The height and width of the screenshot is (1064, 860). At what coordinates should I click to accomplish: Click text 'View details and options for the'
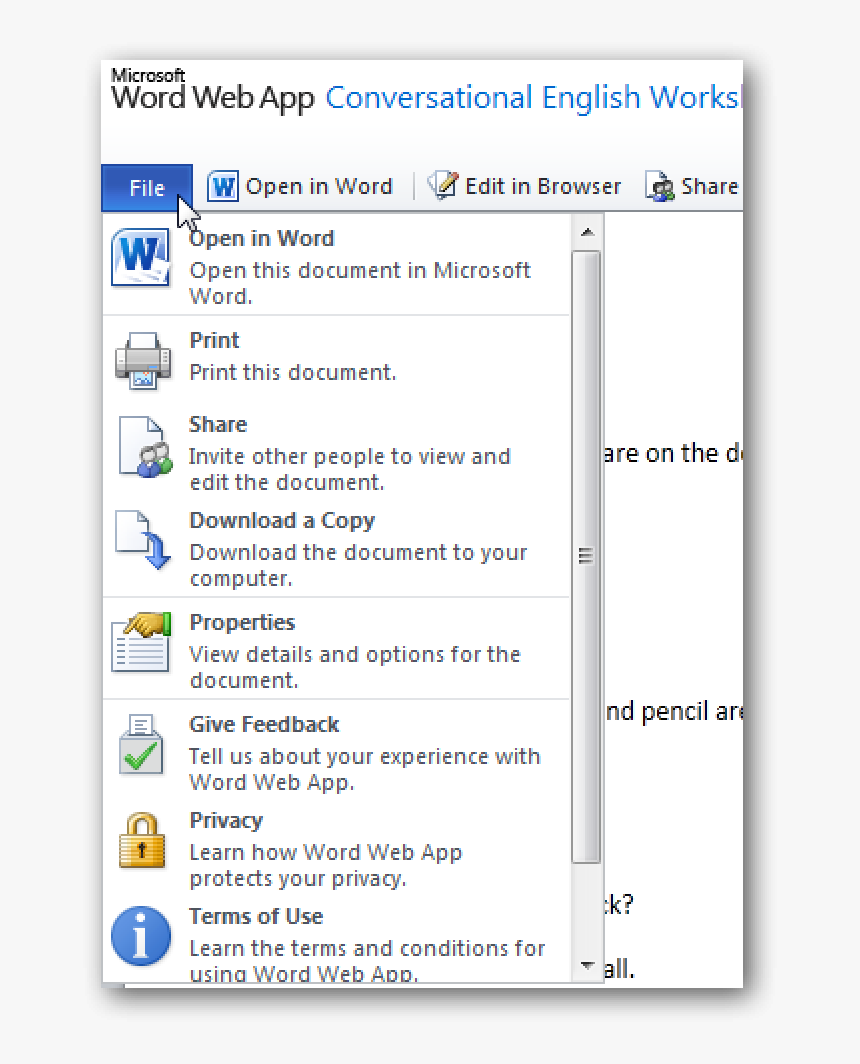(x=355, y=655)
